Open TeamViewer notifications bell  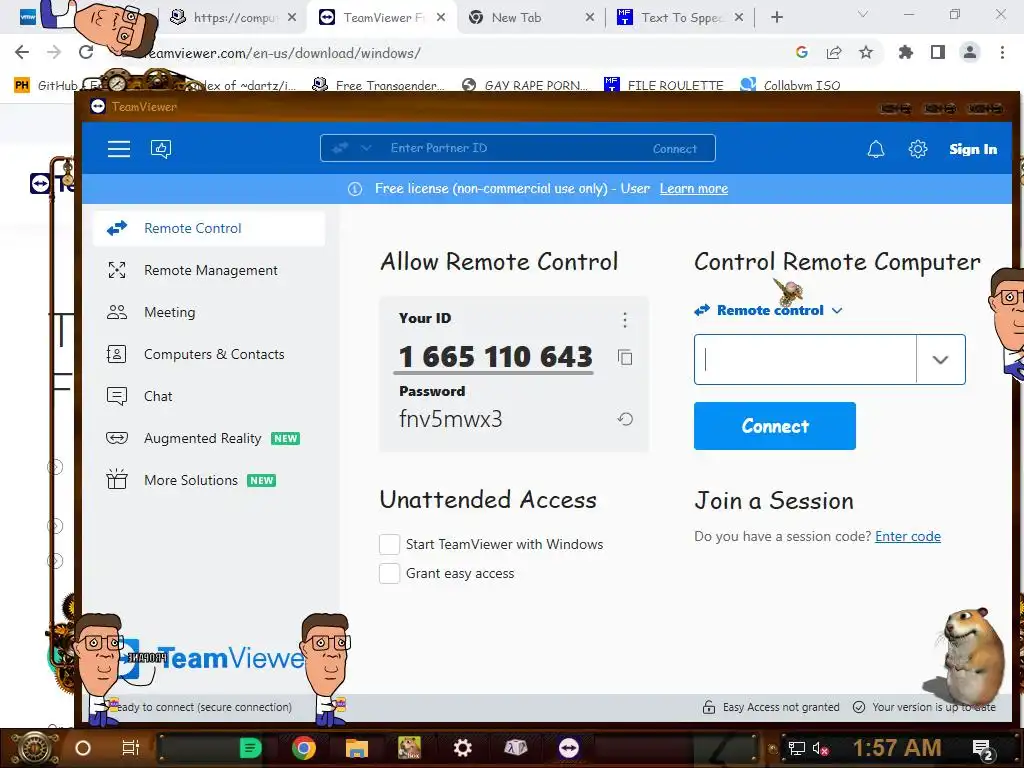876,150
